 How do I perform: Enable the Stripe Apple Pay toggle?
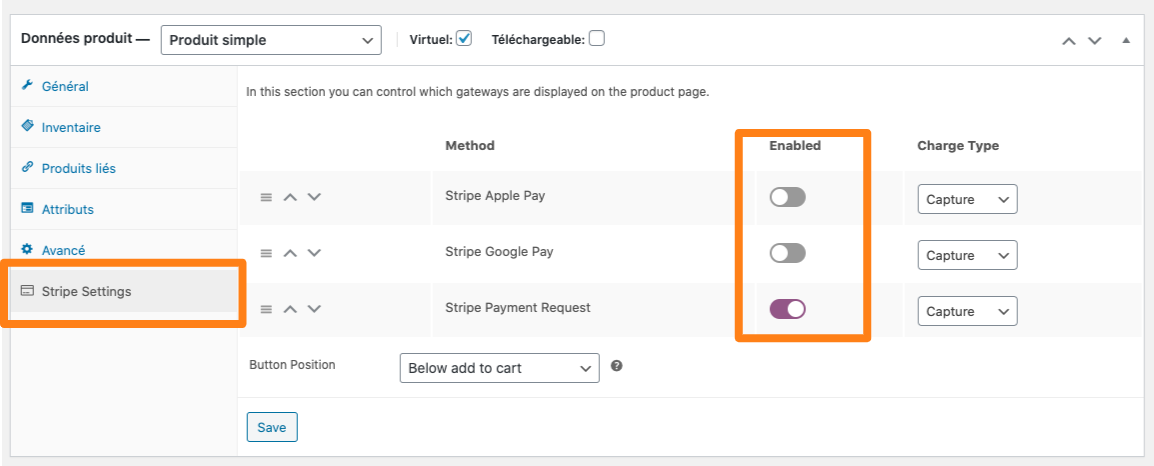pyautogui.click(x=787, y=197)
